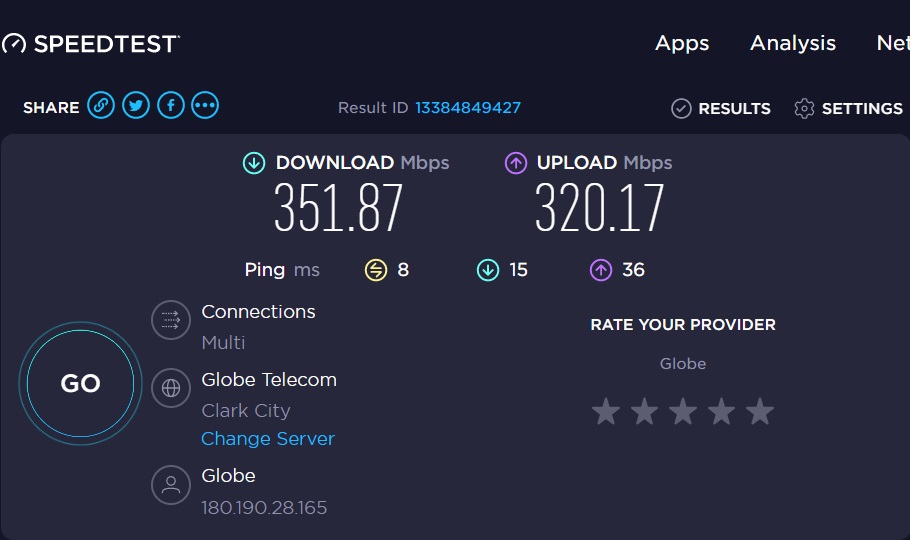The height and width of the screenshot is (540, 910).
Task: Click the Connections multi icon
Action: (171, 321)
